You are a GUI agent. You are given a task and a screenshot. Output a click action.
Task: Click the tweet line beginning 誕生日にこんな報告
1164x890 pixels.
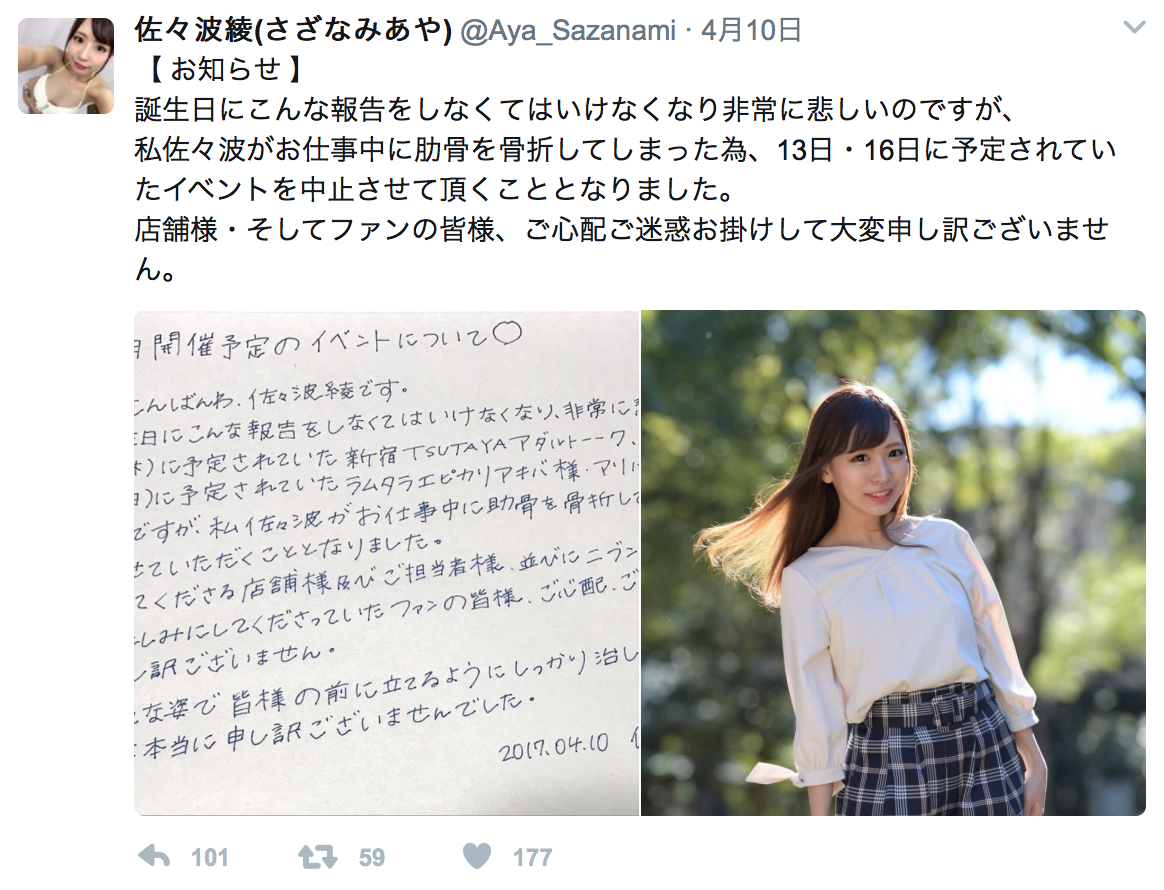click(575, 109)
